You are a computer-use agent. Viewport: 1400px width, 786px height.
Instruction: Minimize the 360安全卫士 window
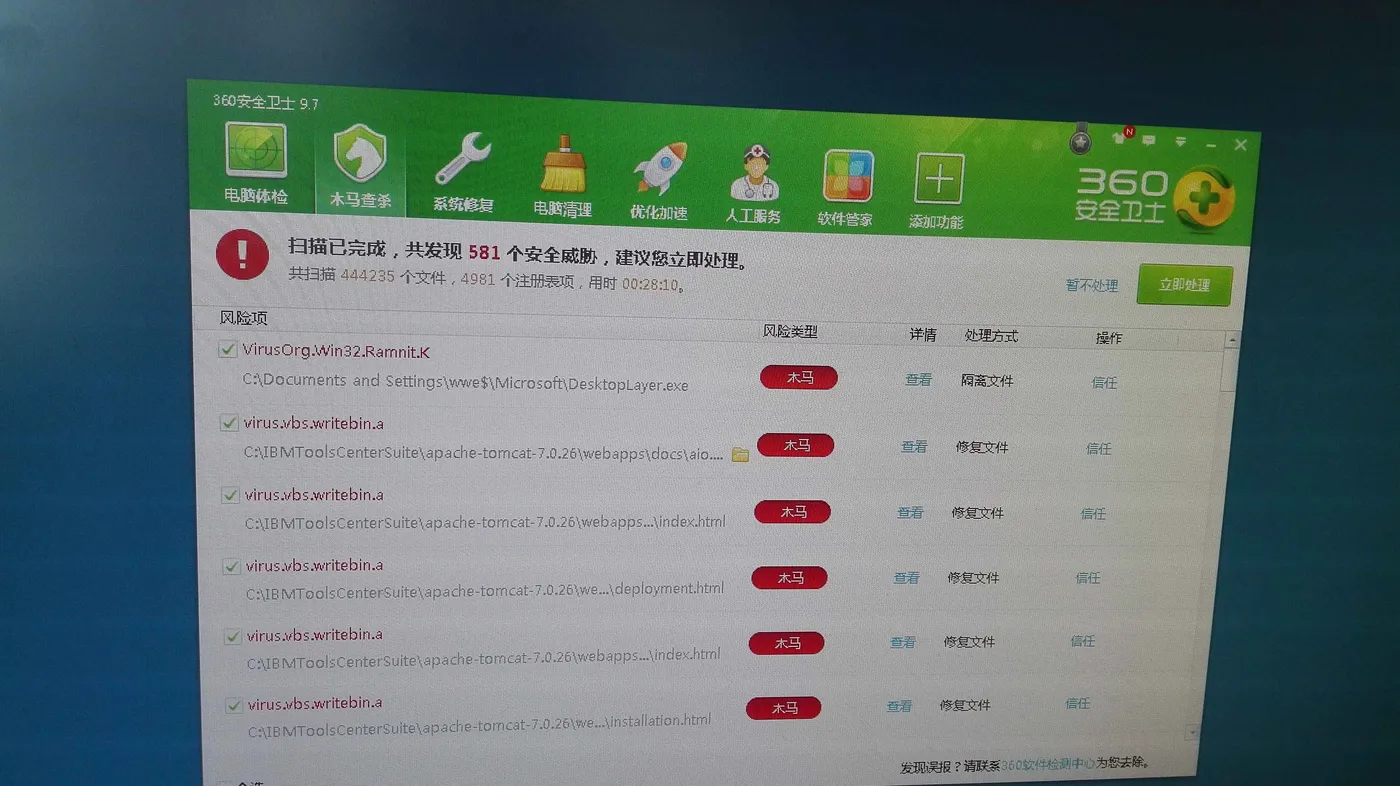[x=1211, y=145]
